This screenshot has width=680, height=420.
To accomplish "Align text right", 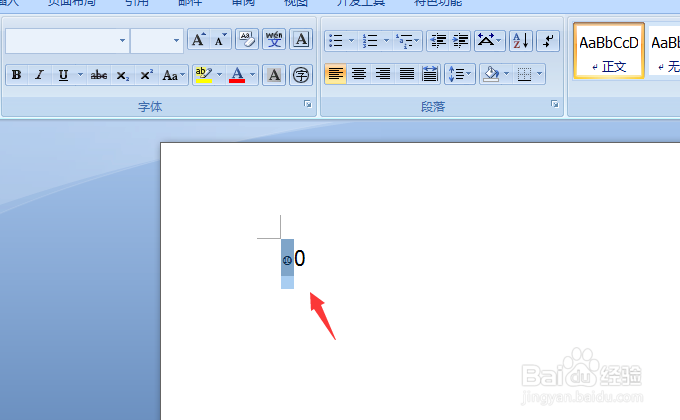I will pos(382,74).
